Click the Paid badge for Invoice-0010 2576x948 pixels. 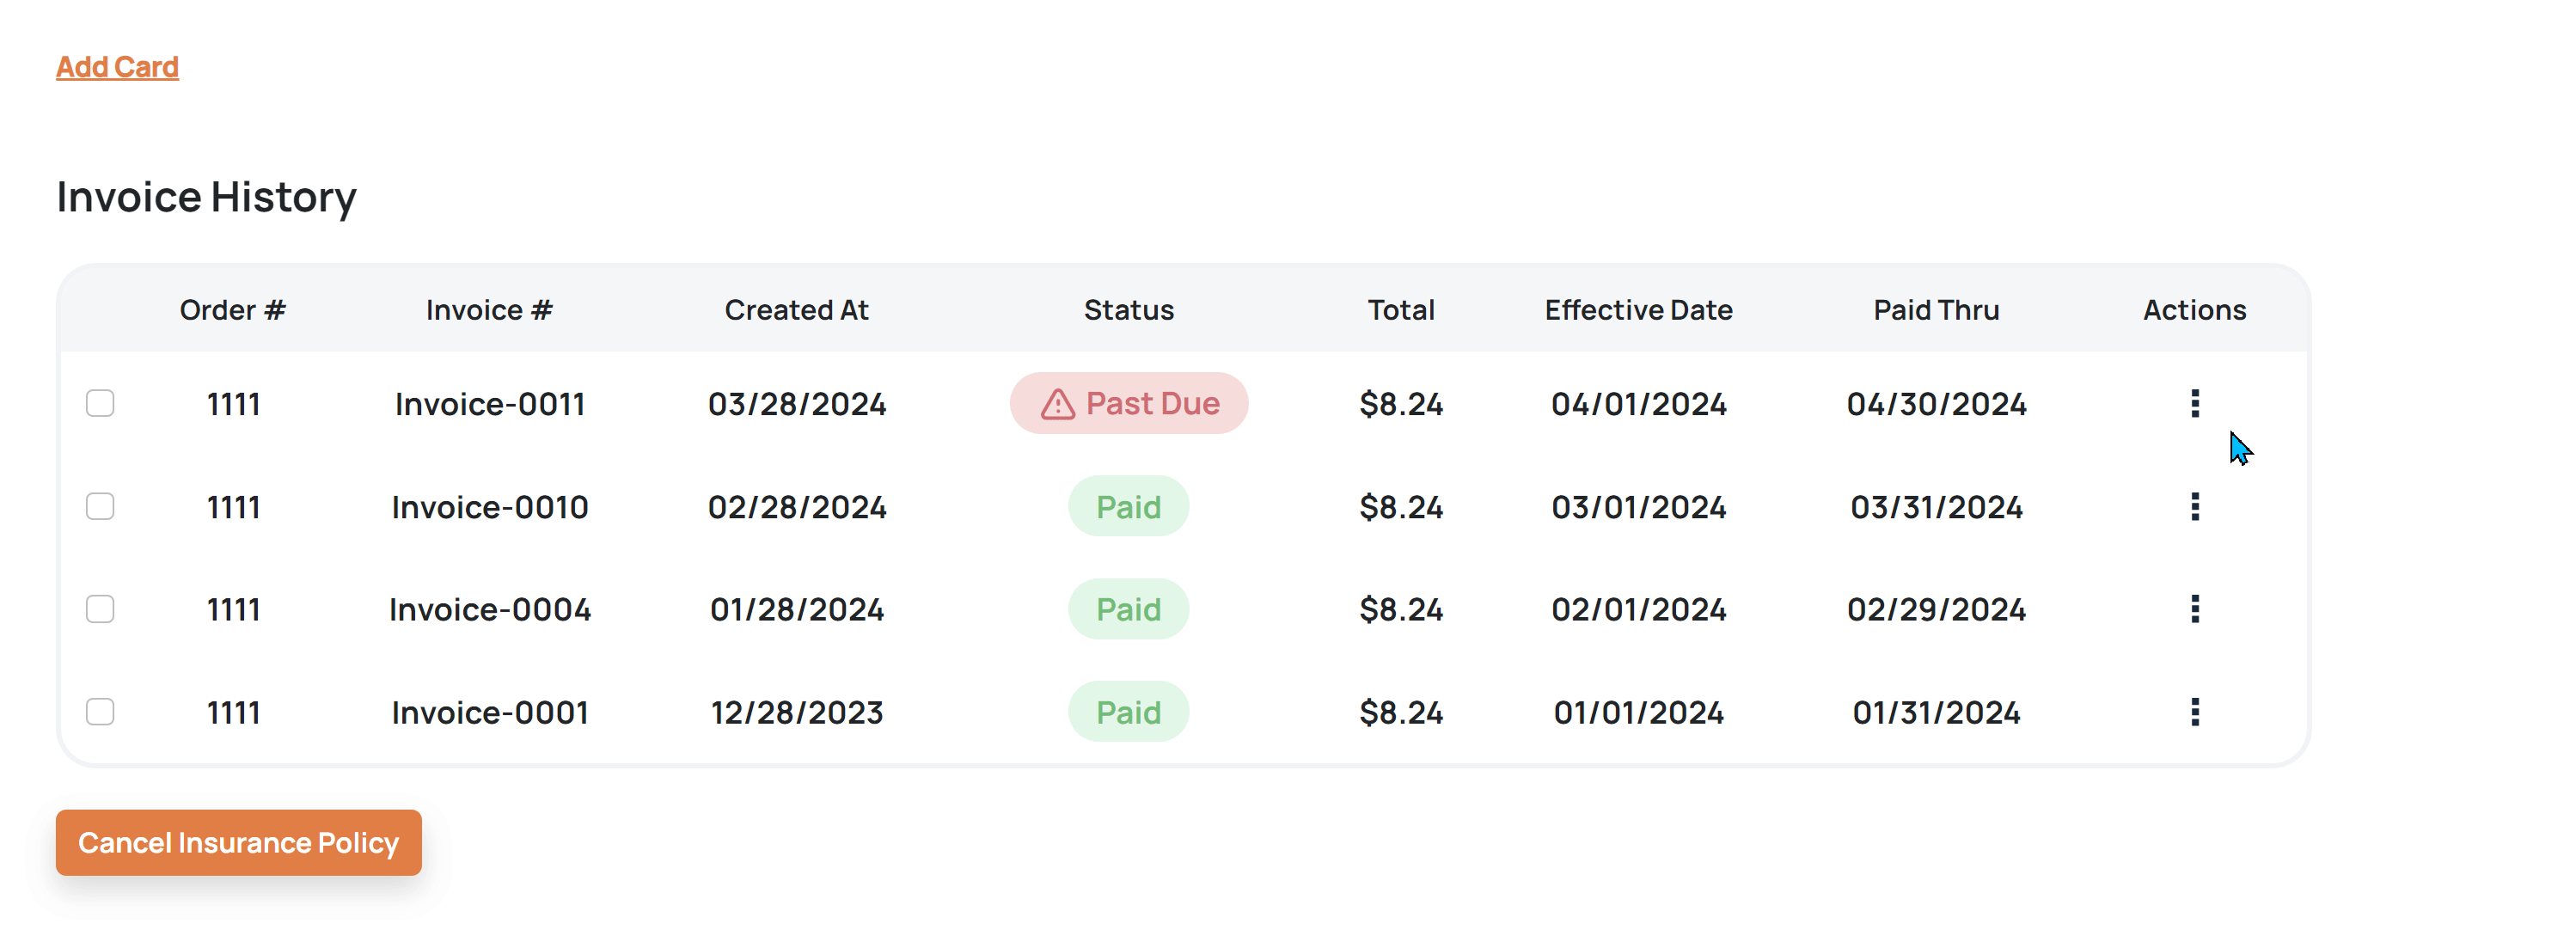pos(1128,507)
